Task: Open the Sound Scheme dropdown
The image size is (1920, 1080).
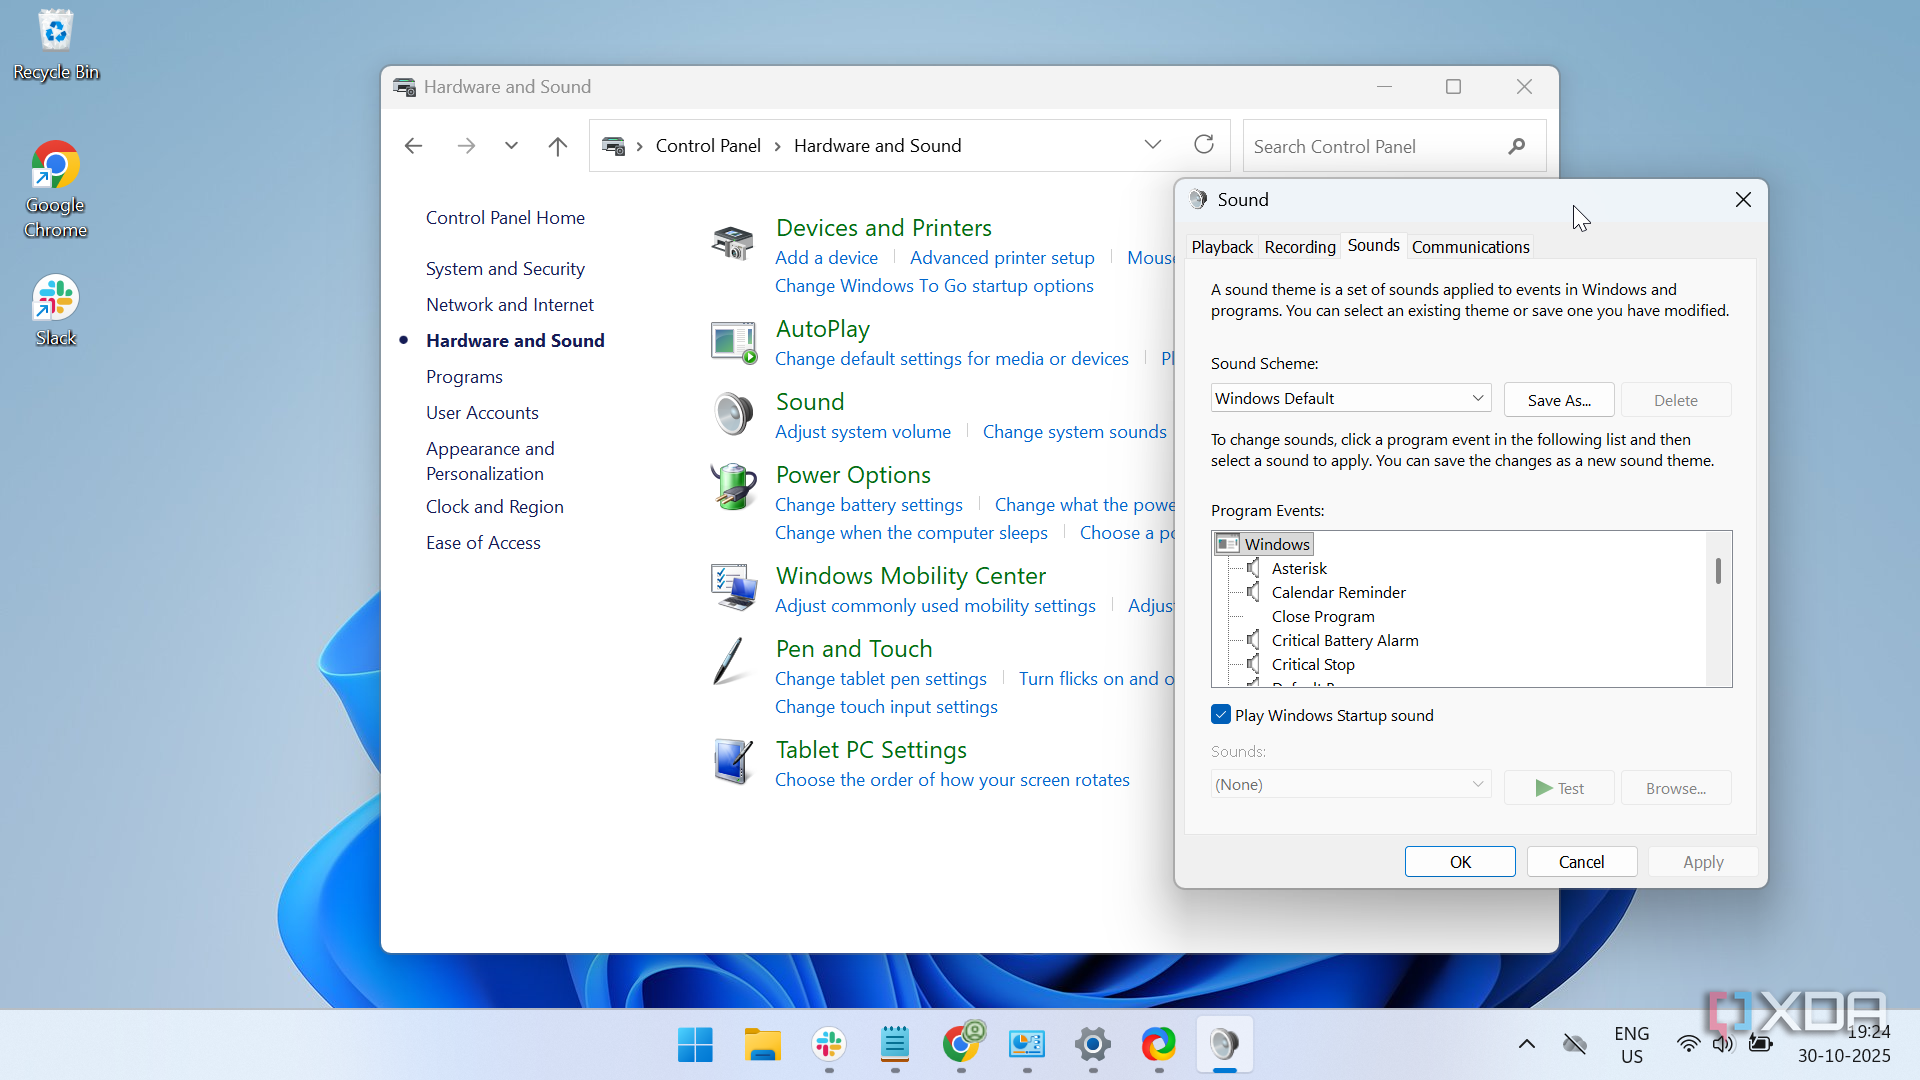Action: (x=1351, y=398)
